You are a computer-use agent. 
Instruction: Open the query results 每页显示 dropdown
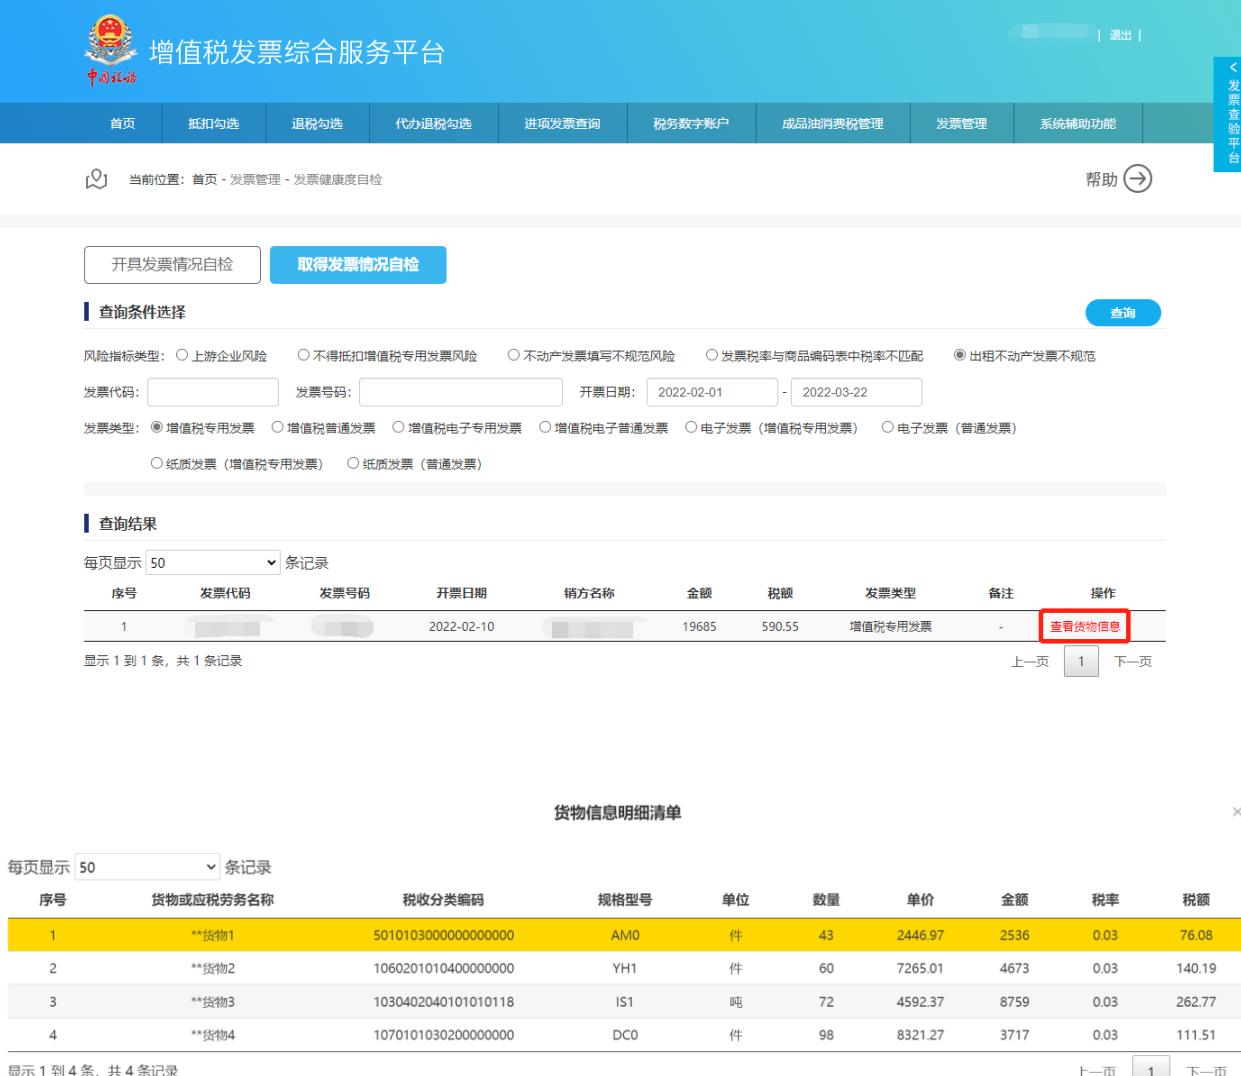(213, 563)
